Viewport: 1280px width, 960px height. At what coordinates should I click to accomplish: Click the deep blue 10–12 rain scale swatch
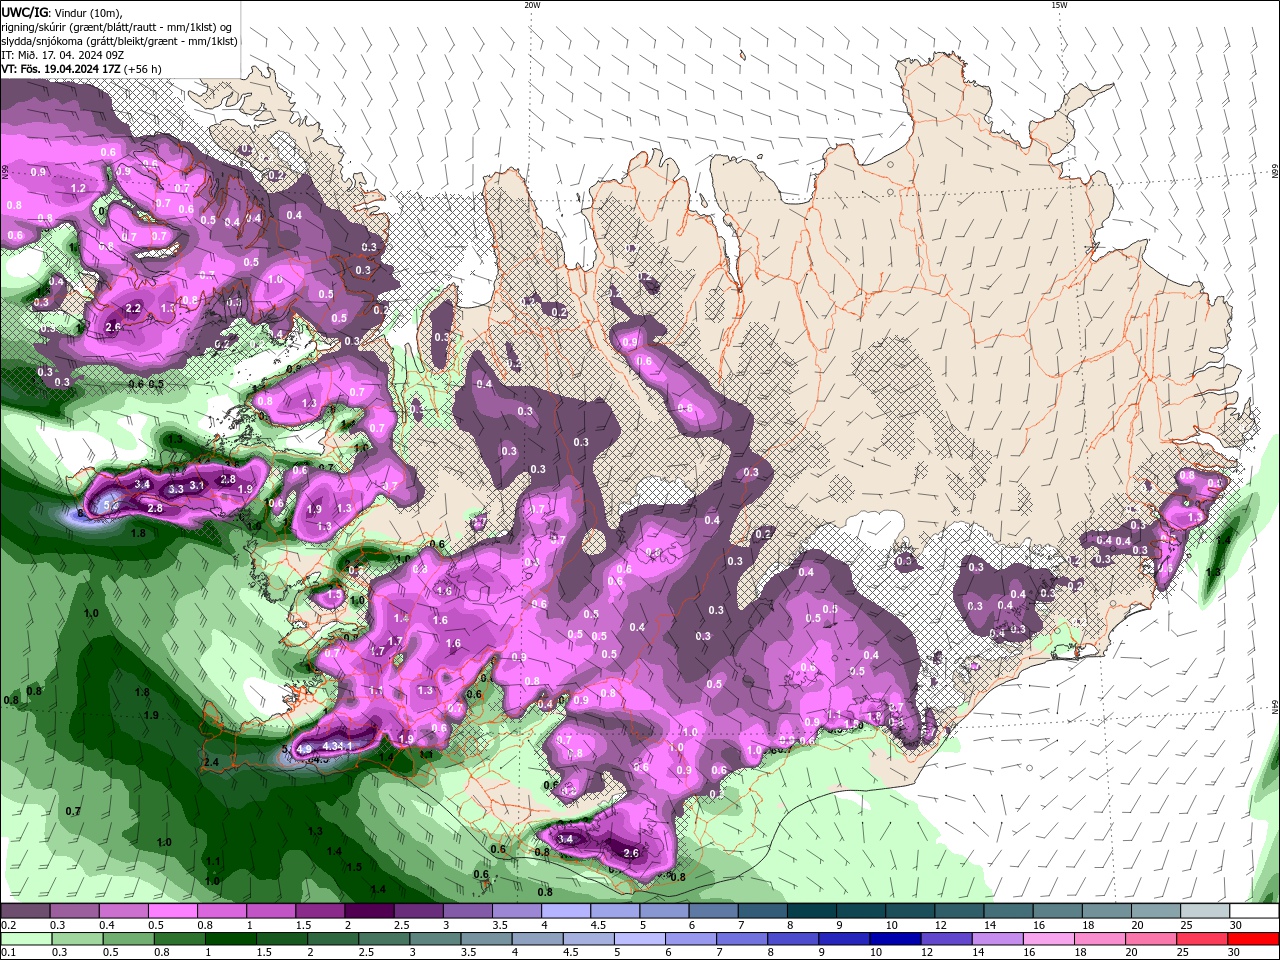(x=894, y=939)
